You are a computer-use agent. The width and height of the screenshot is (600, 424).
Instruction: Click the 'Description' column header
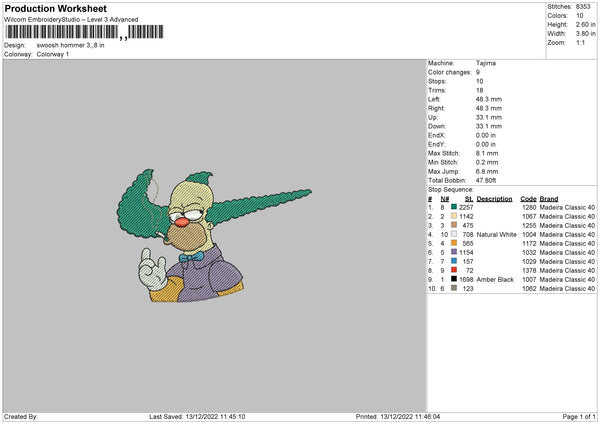[x=494, y=199]
